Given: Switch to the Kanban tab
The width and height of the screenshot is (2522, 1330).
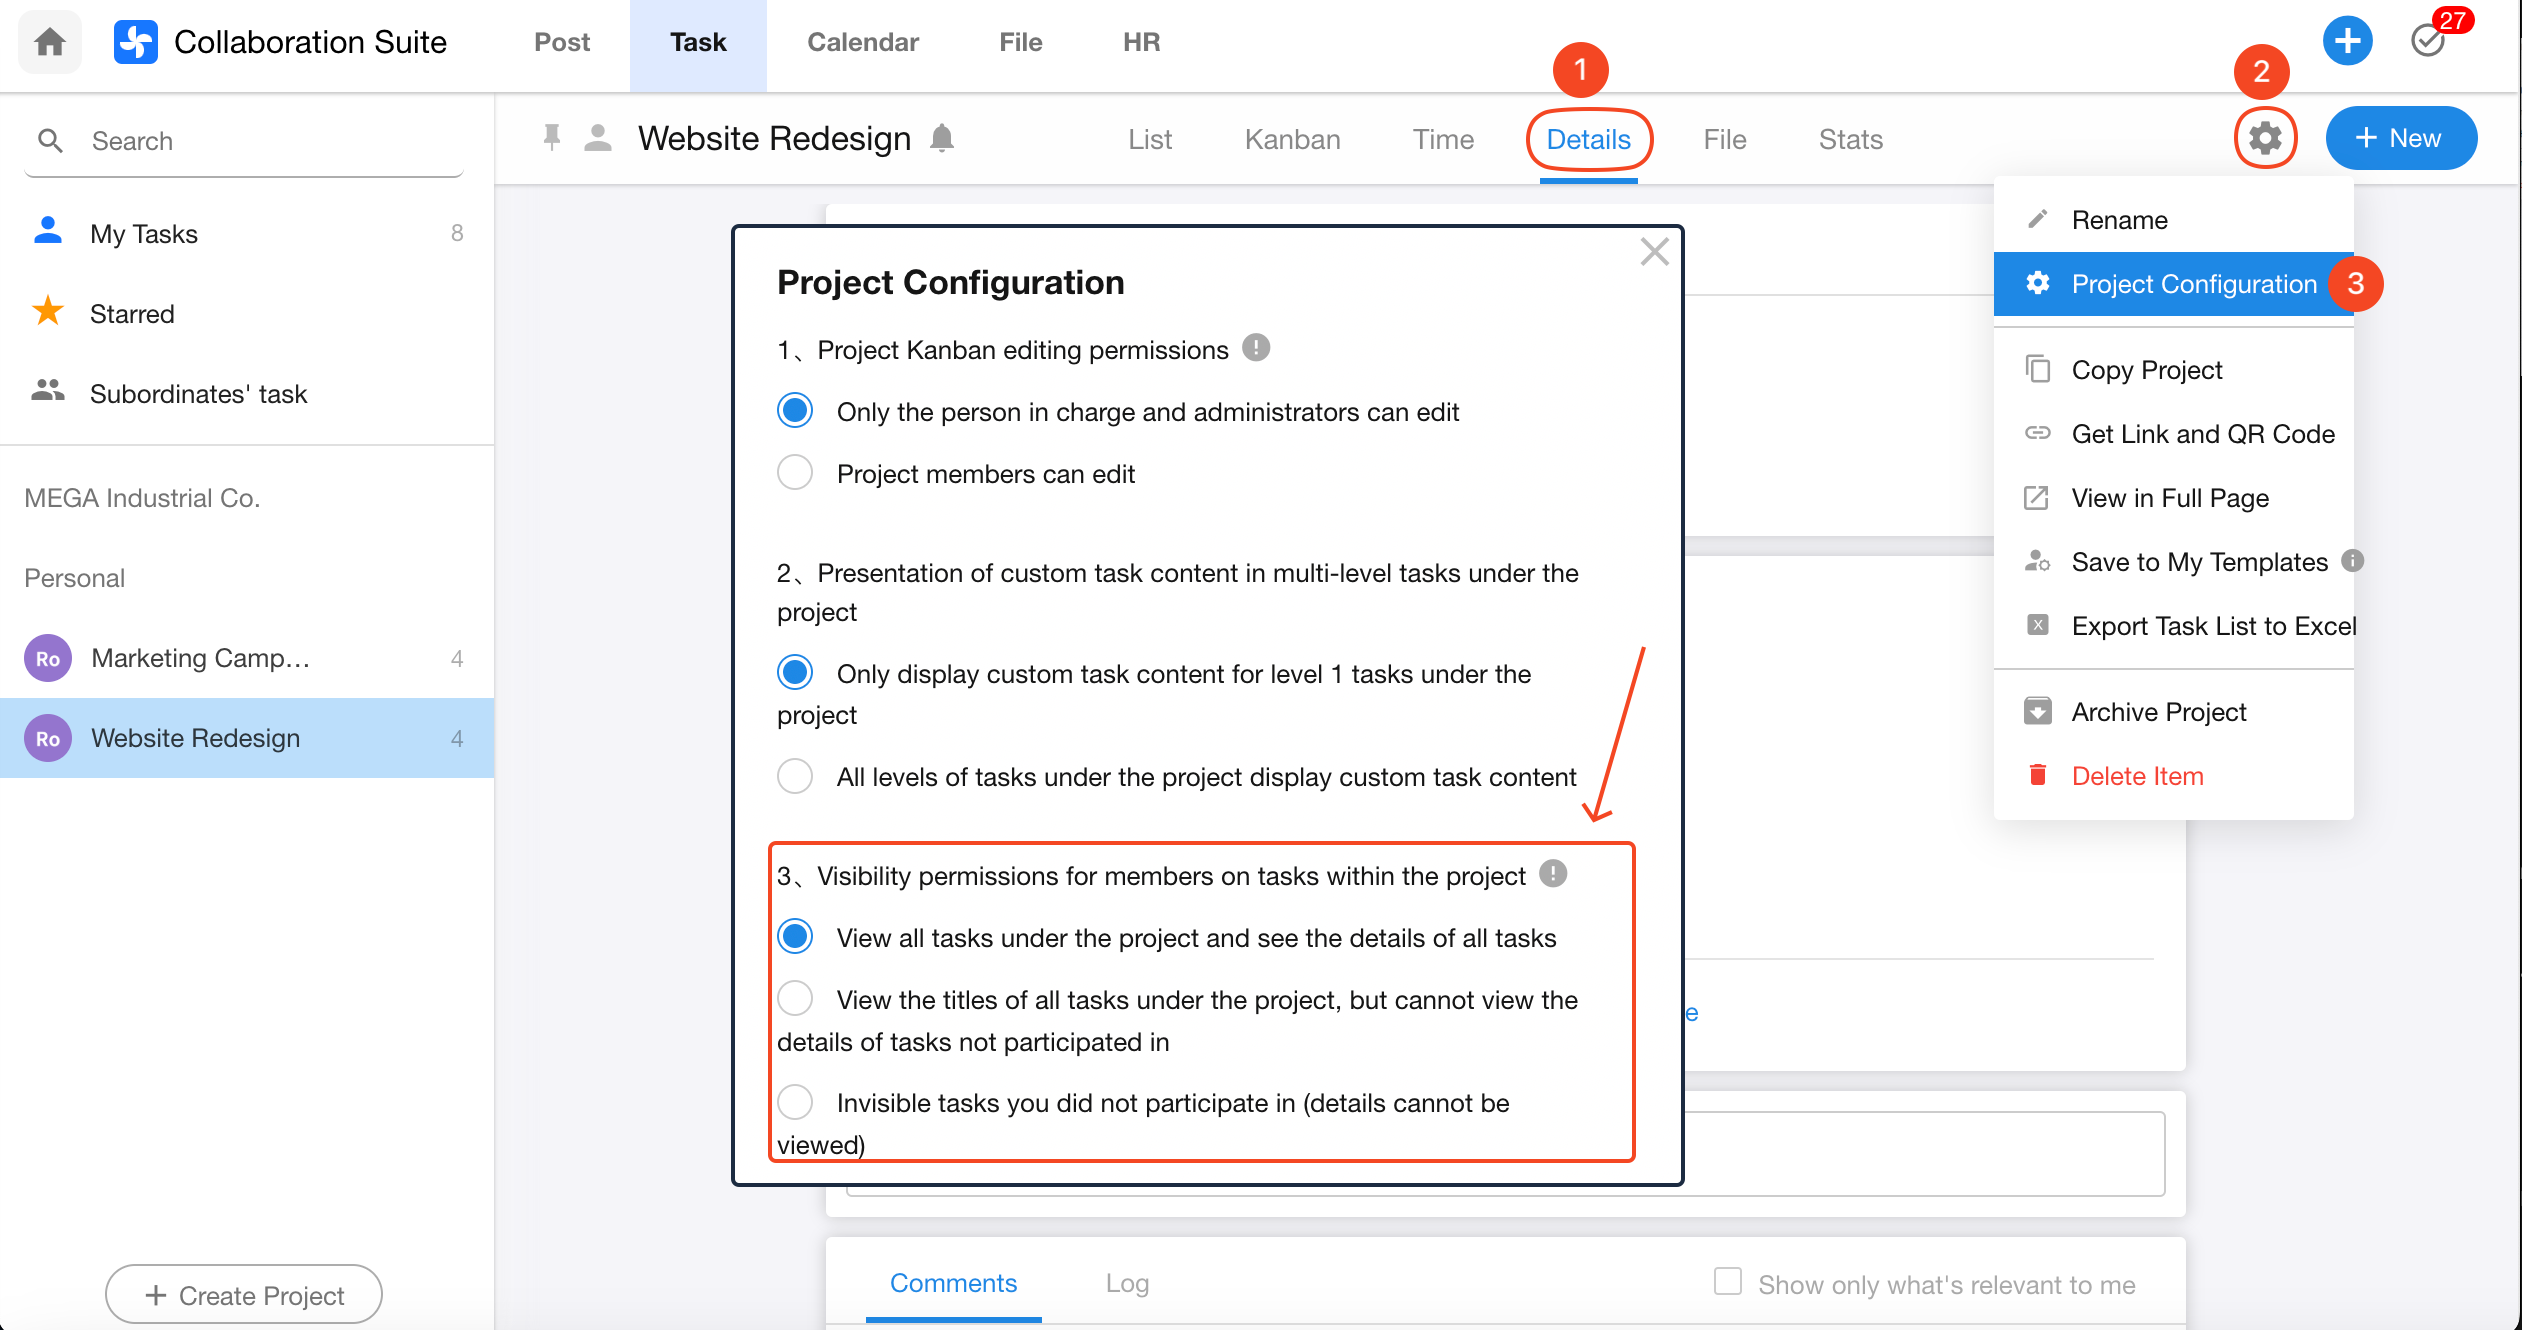Looking at the screenshot, I should point(1292,139).
